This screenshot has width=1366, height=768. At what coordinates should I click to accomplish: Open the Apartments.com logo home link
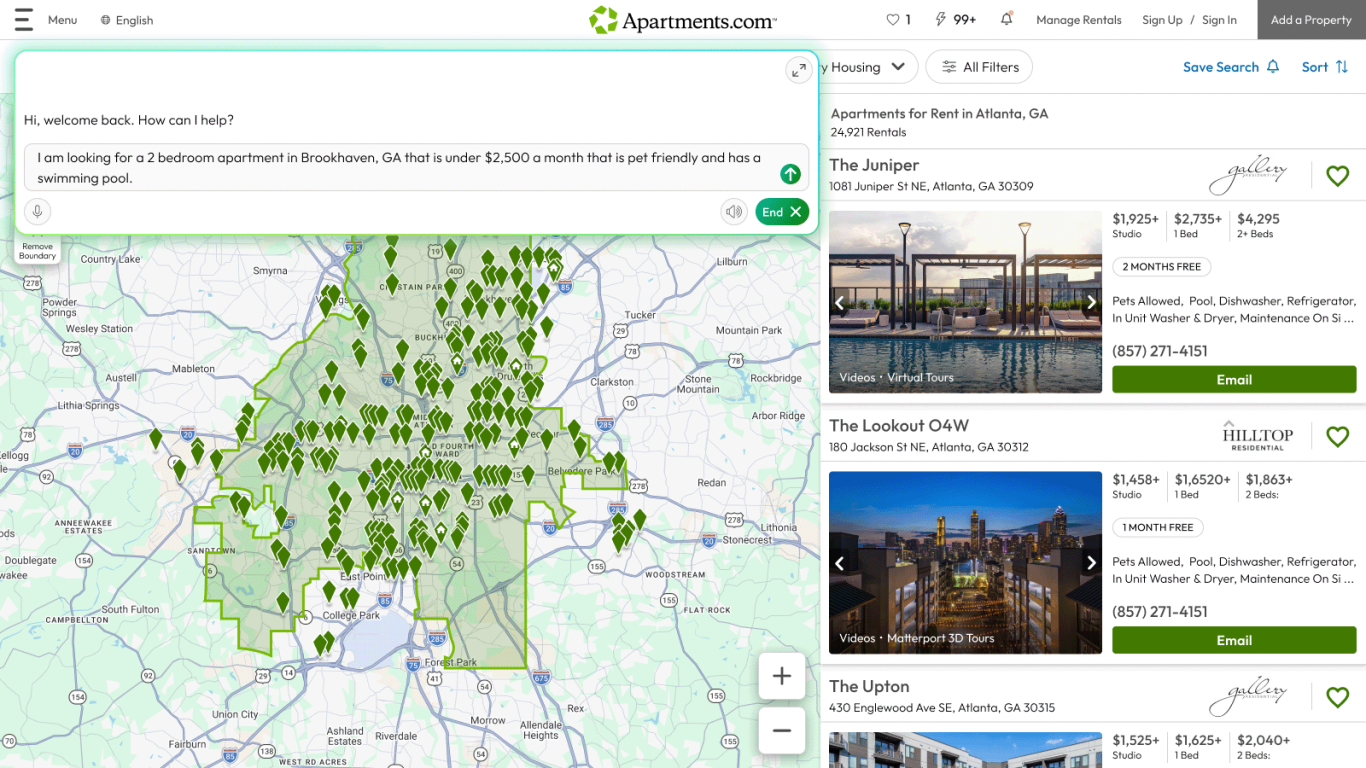coord(682,20)
